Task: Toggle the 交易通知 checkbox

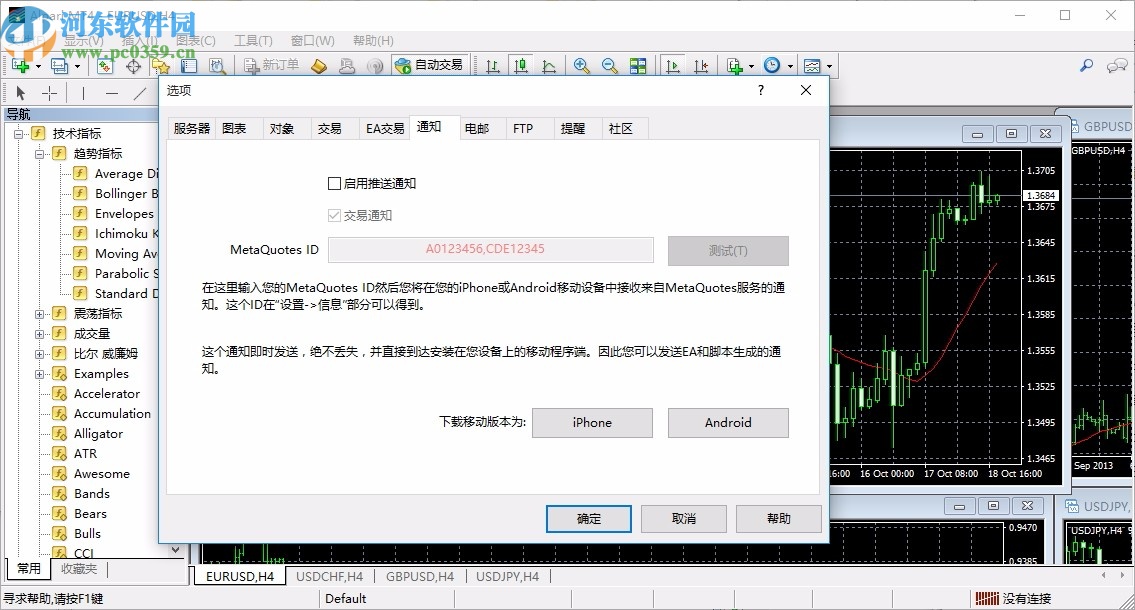Action: coord(334,216)
